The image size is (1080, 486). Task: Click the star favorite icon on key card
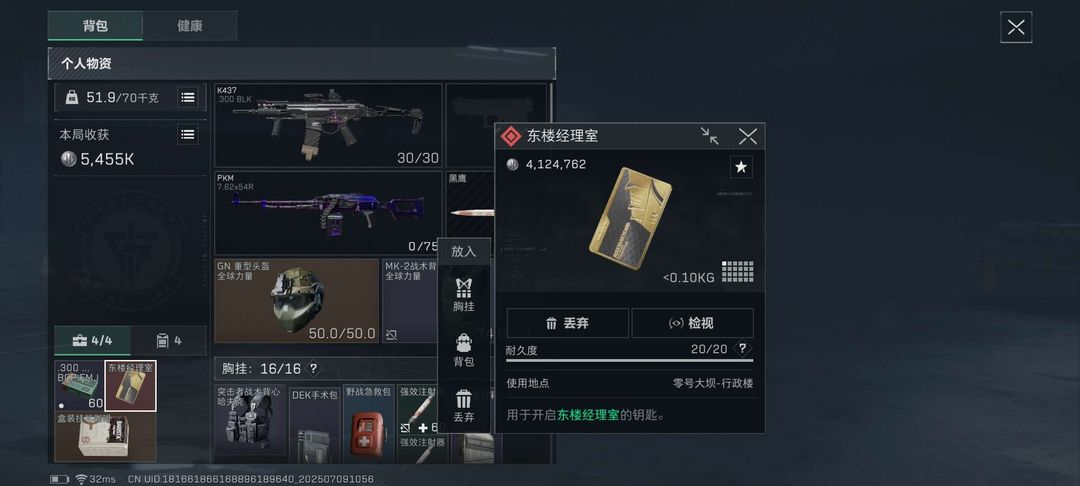click(741, 167)
